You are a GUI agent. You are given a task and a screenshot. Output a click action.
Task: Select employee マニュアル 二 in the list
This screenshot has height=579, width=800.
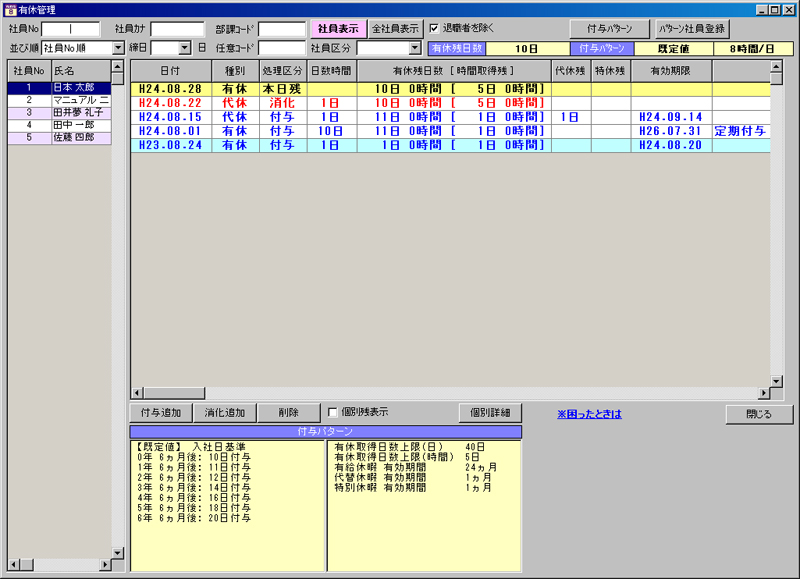click(x=59, y=100)
